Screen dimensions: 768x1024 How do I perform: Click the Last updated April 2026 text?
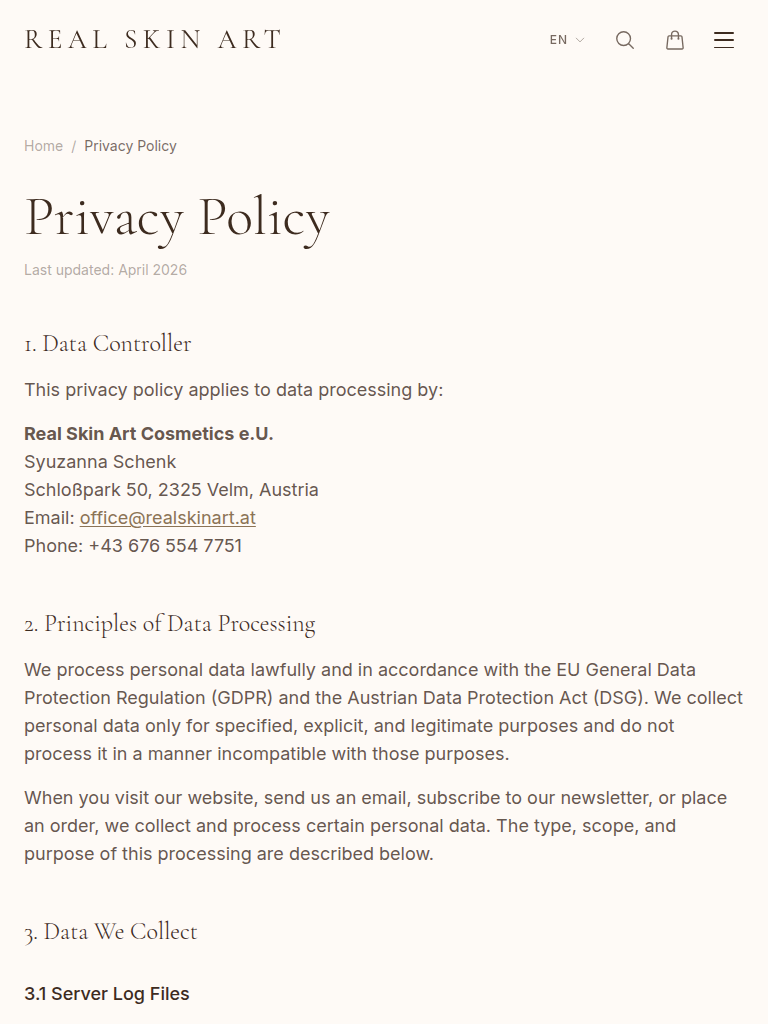[105, 270]
